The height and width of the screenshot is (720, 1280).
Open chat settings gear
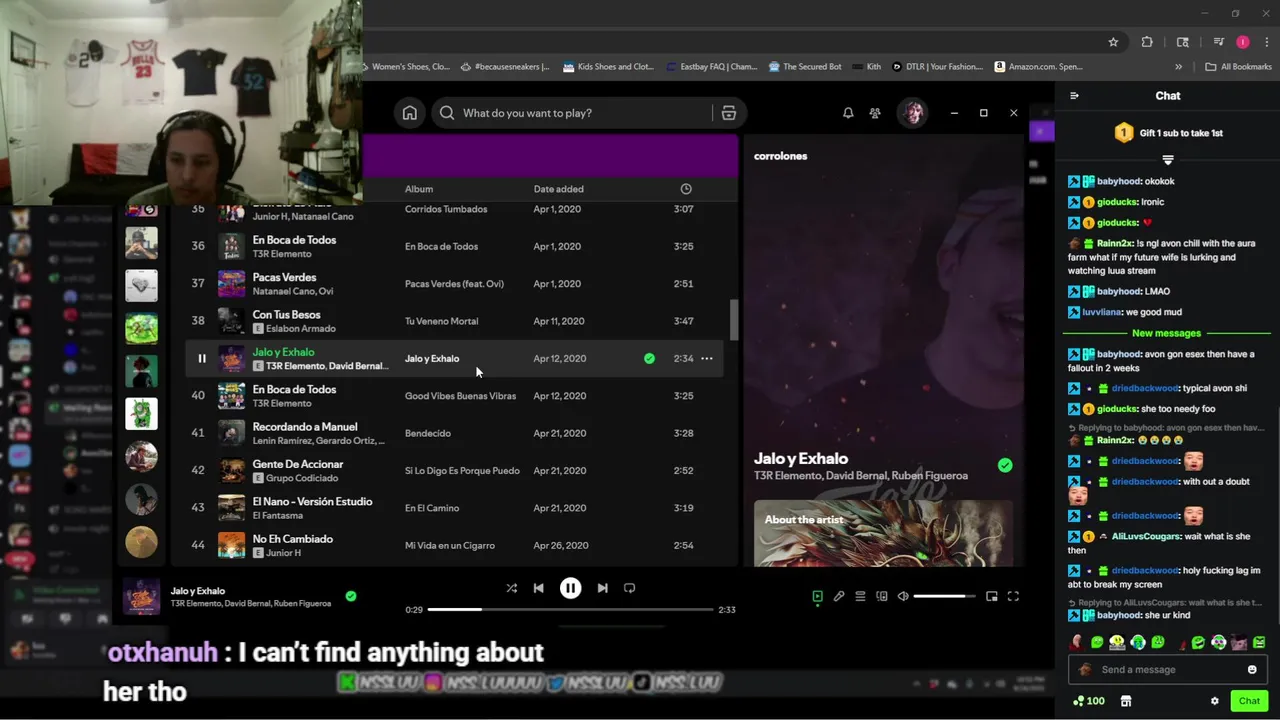coord(1215,701)
